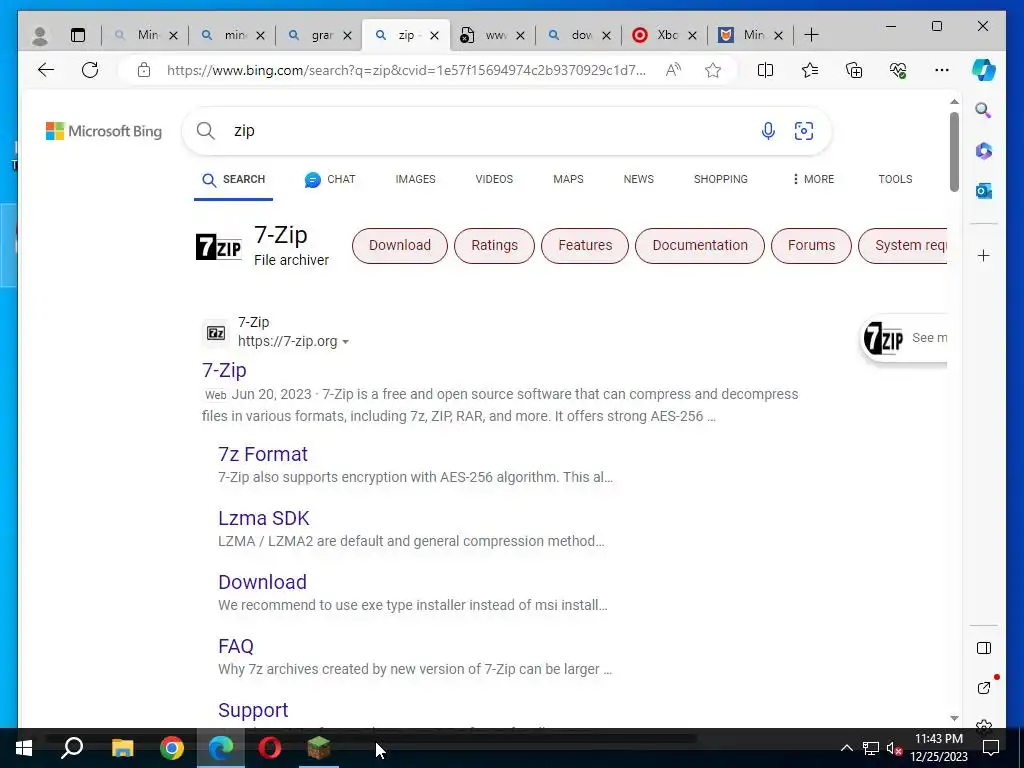
Task: Open the Download sublink under 7-Zip
Action: [263, 583]
